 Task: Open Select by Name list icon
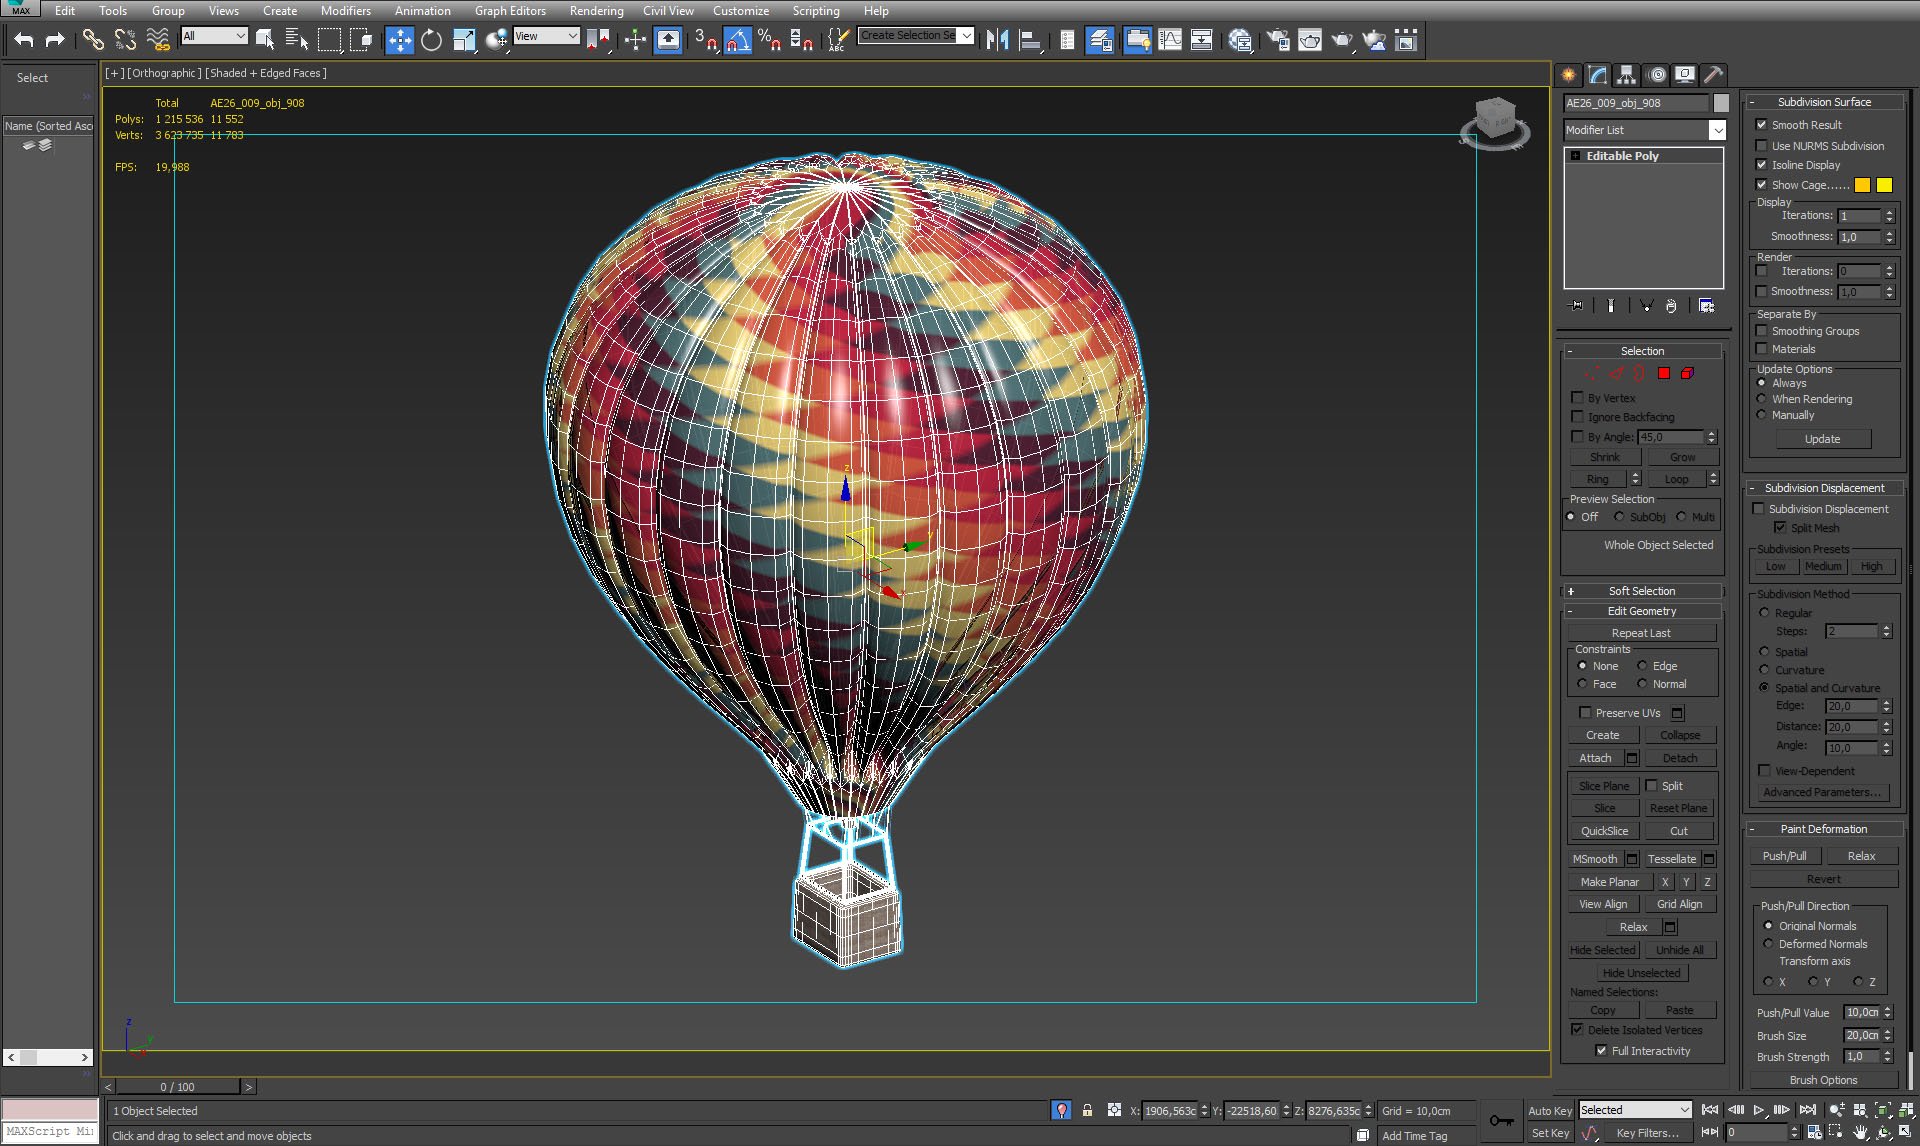click(297, 40)
